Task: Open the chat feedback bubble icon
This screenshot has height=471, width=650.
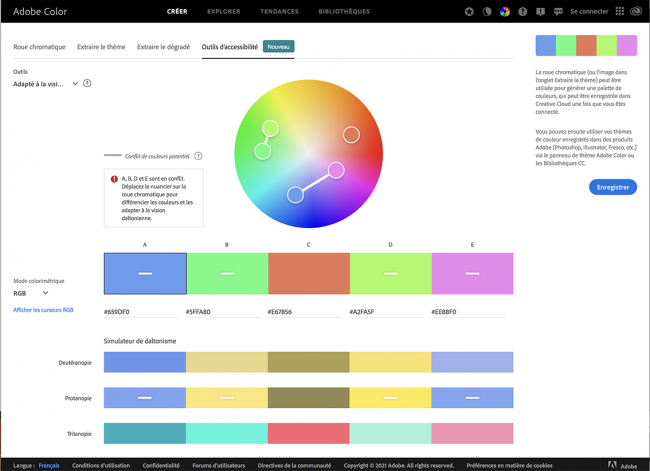Action: (558, 12)
